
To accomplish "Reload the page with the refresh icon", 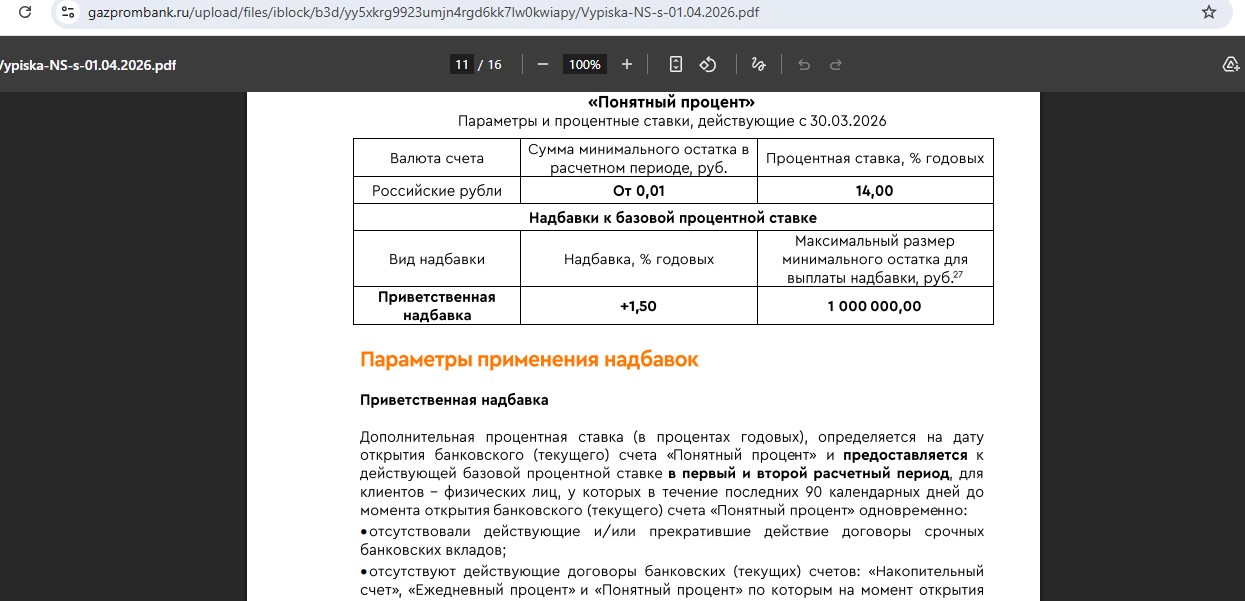I will click(x=25, y=13).
